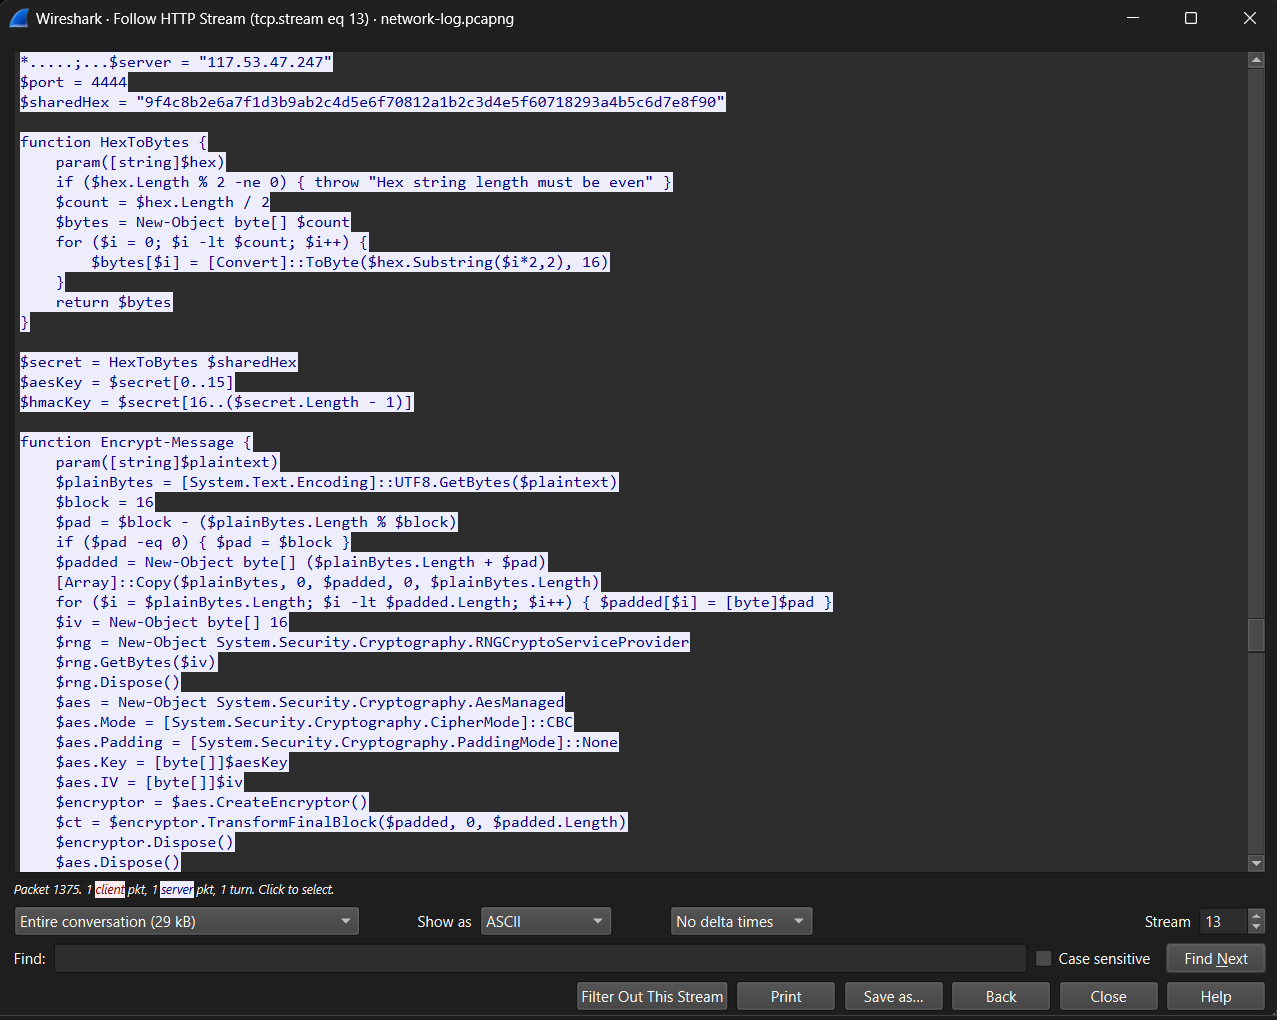
Task: Decrement the Stream number spinner
Action: click(1257, 928)
